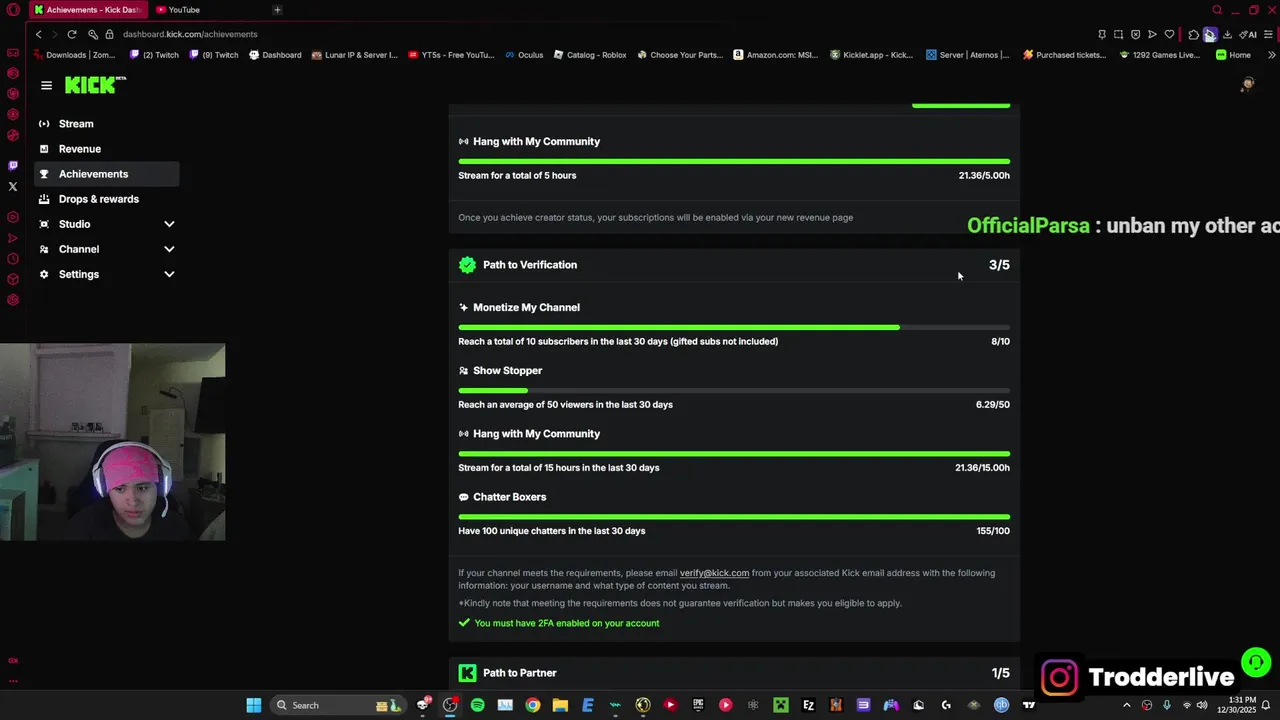Open the Revenue page in sidebar
The width and height of the screenshot is (1280, 720).
point(80,149)
